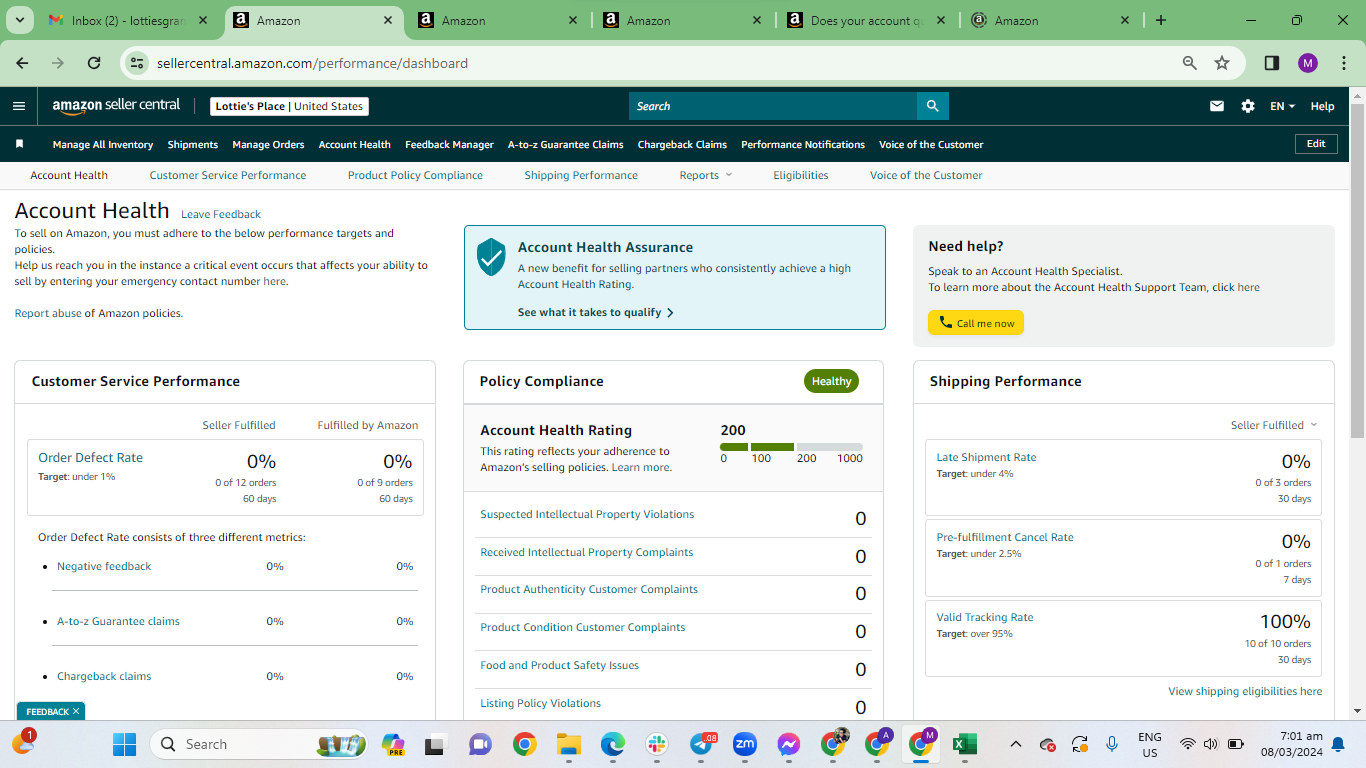Viewport: 1366px width, 768px height.
Task: Open the Chrome three-dot menu
Action: [1342, 63]
